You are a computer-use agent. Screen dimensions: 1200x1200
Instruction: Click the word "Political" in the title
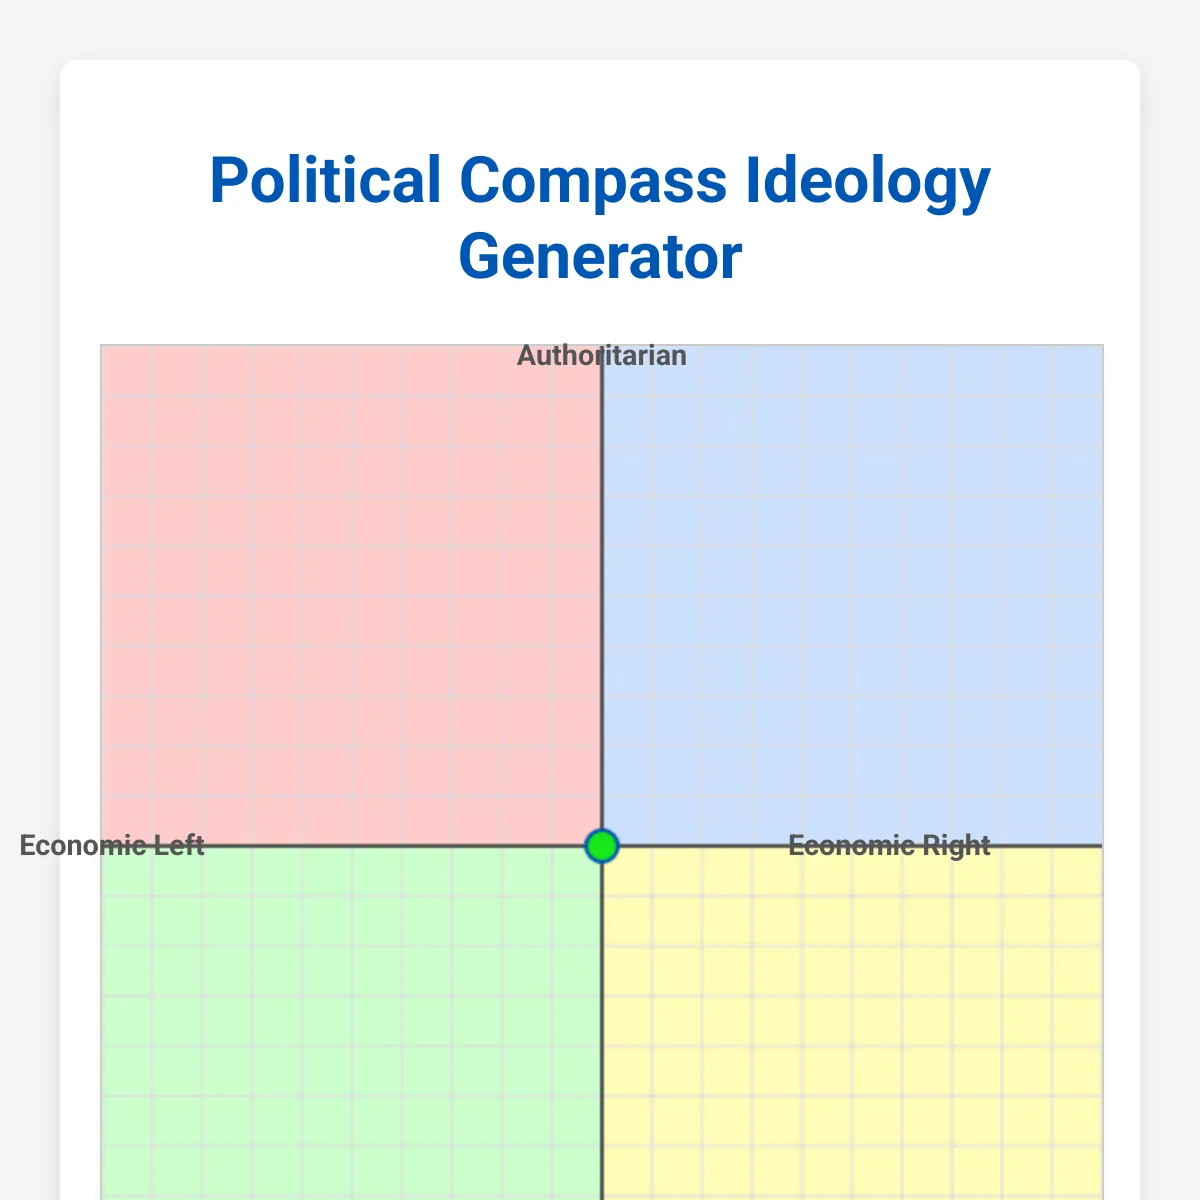click(x=325, y=181)
